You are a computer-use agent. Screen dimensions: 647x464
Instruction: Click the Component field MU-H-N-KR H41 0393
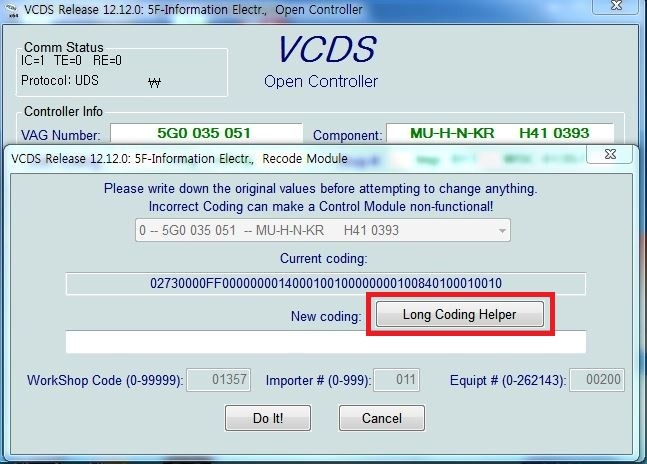(x=500, y=133)
